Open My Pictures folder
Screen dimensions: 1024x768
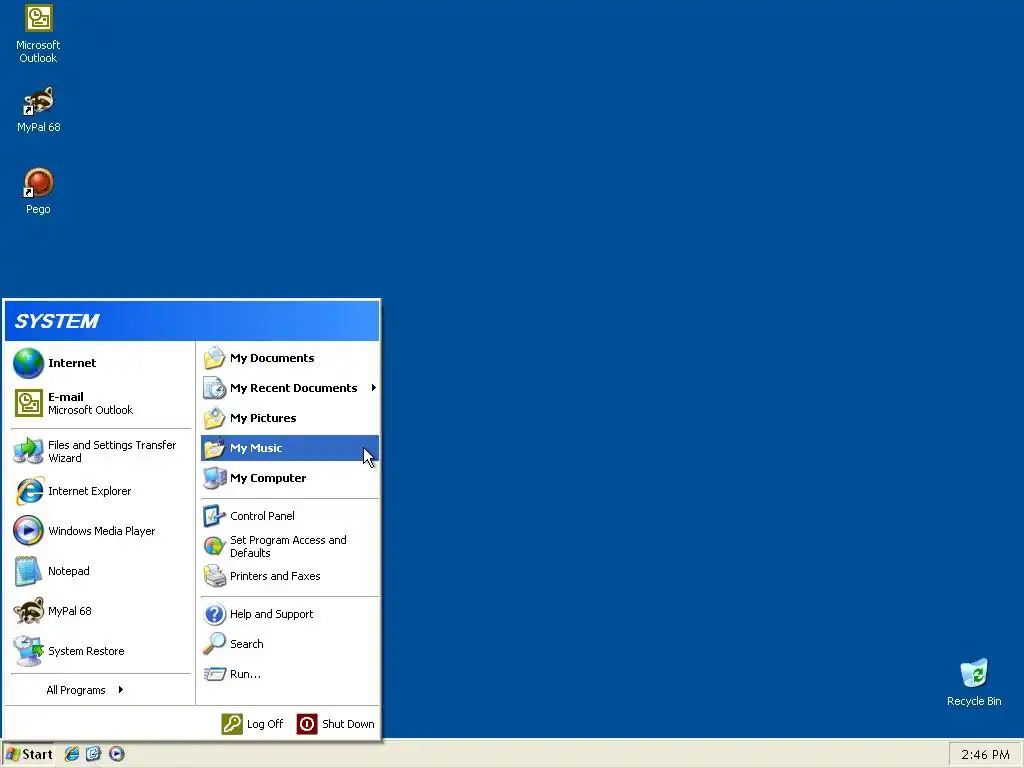tap(289, 418)
